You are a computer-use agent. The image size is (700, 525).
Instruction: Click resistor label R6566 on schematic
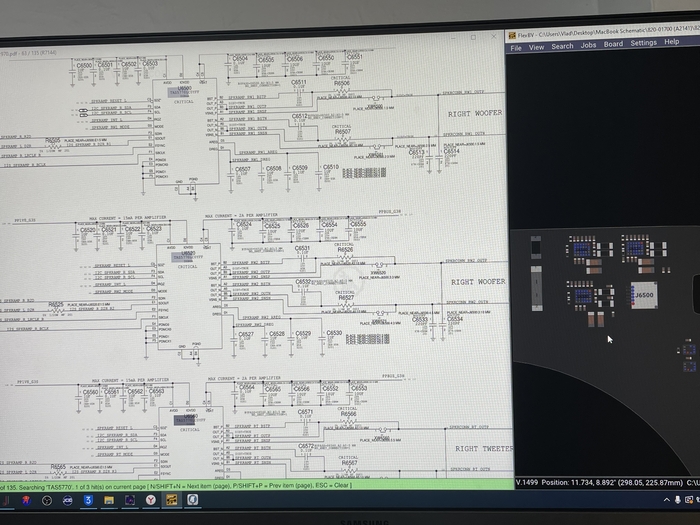[x=348, y=414]
